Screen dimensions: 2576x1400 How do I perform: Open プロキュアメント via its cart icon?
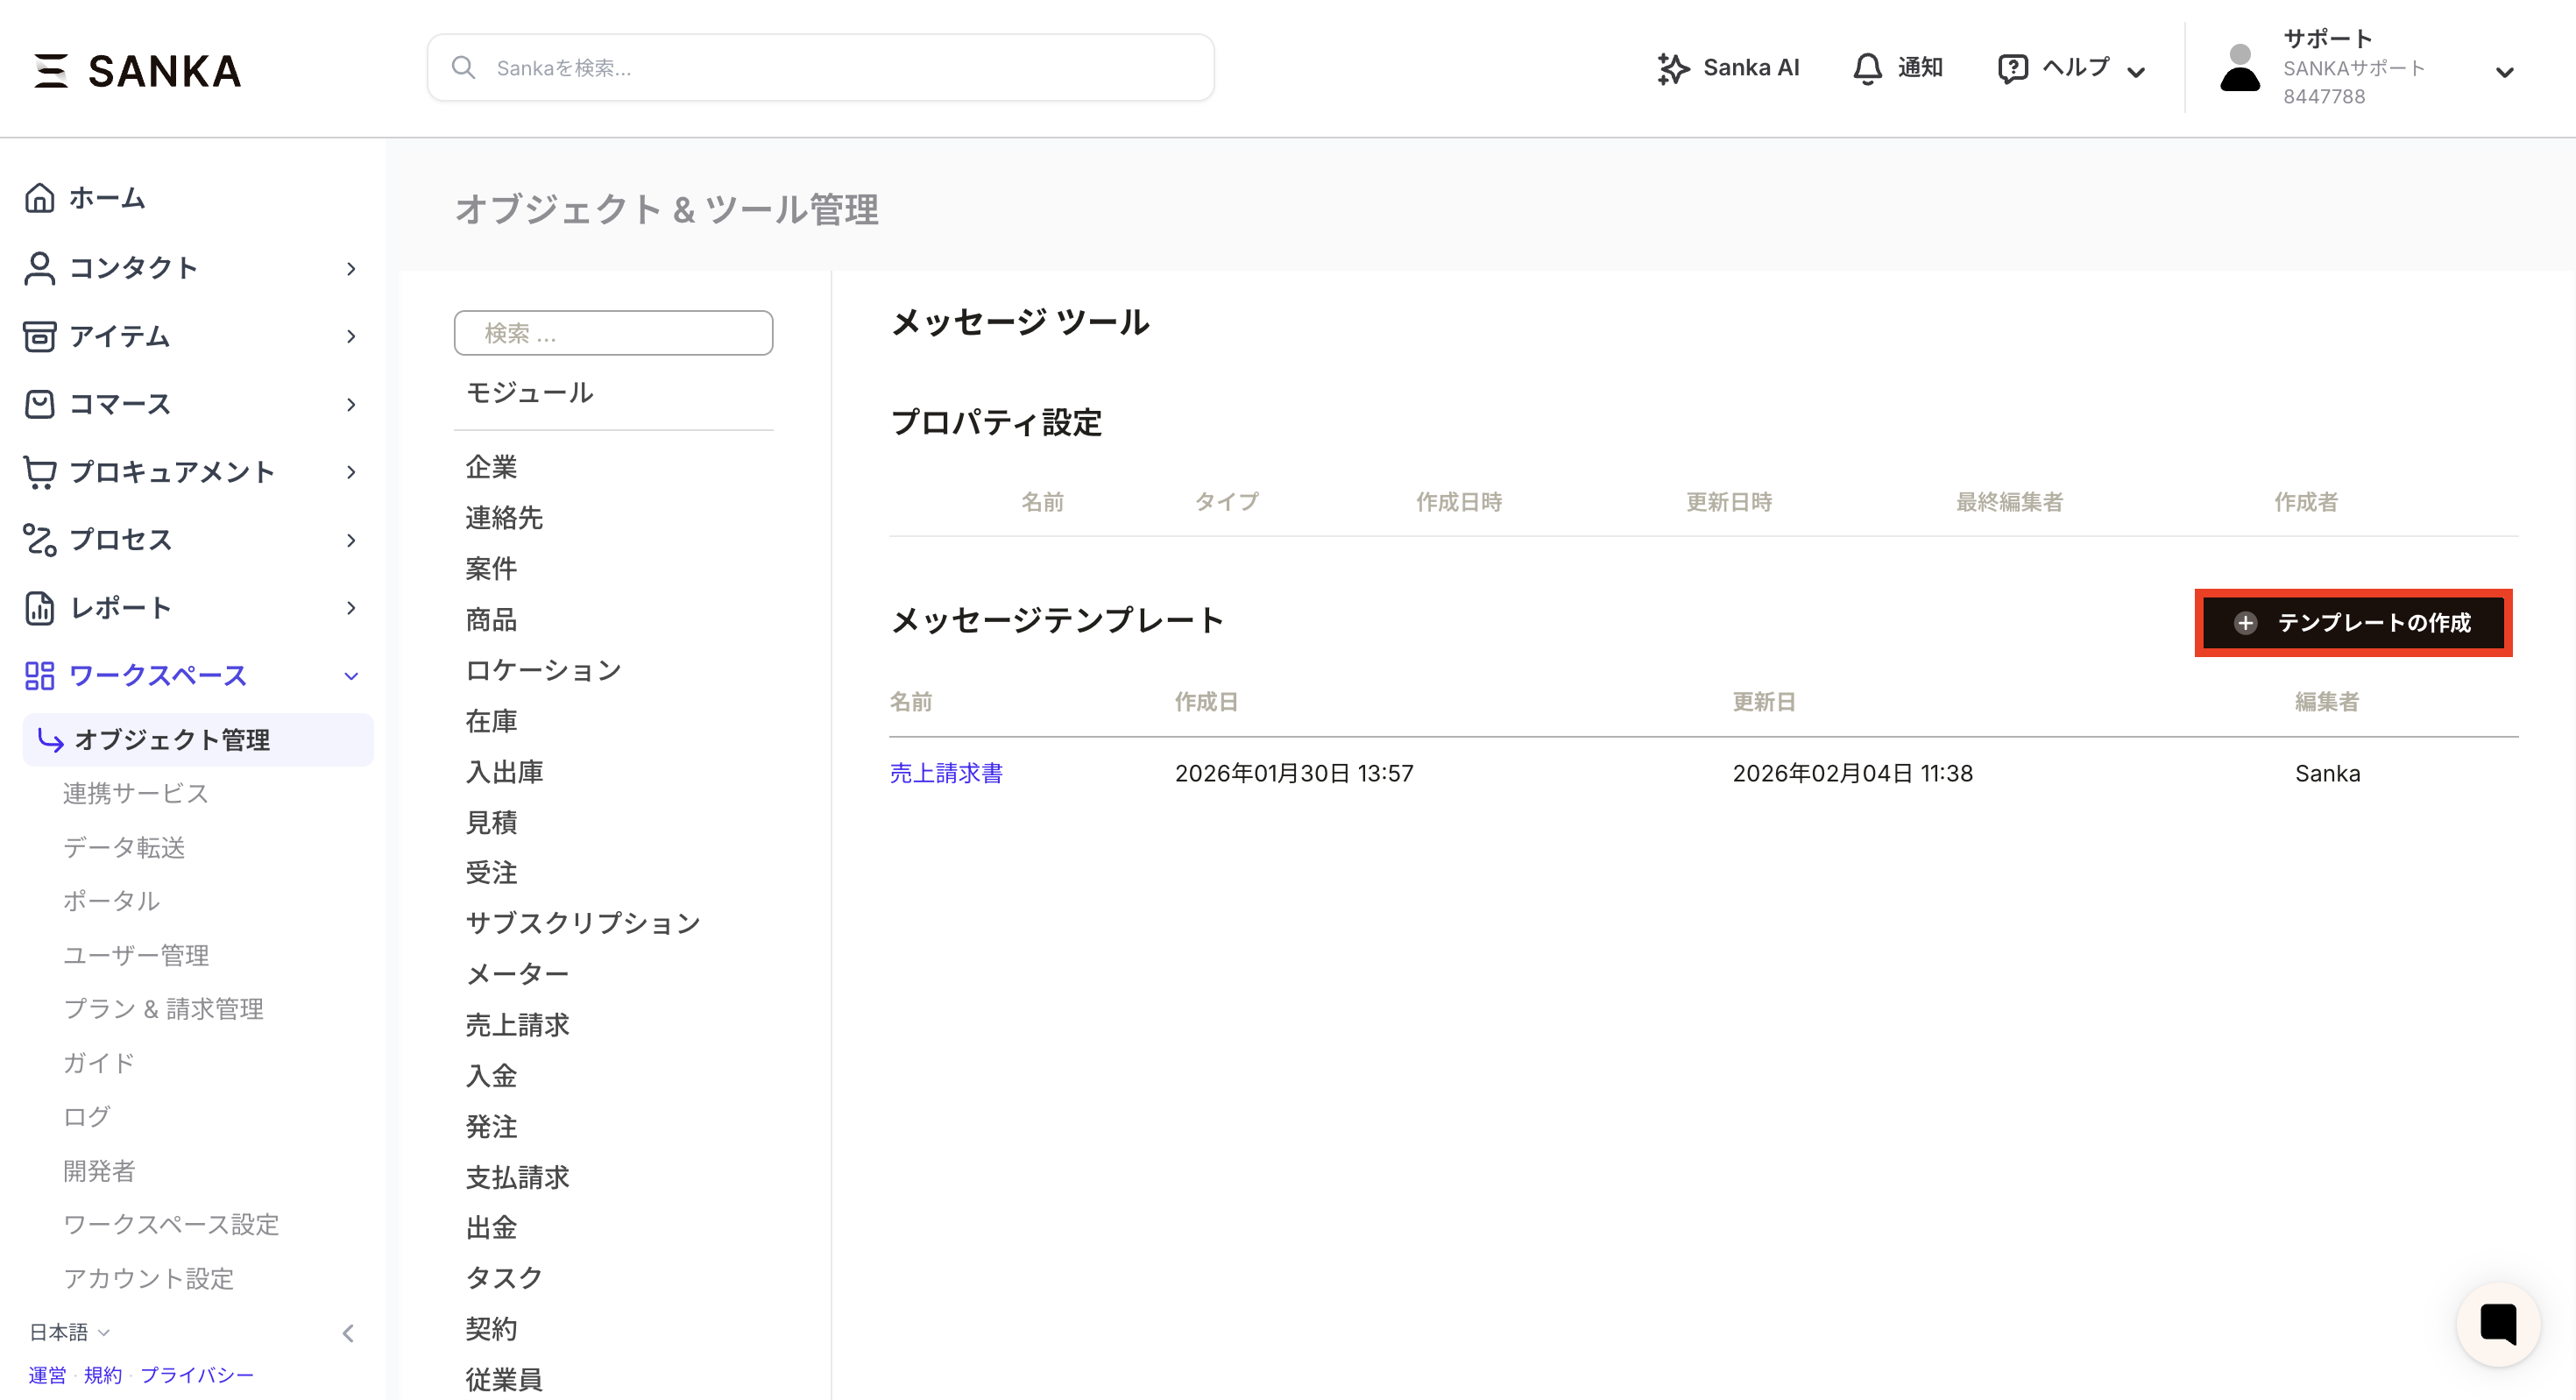click(40, 471)
